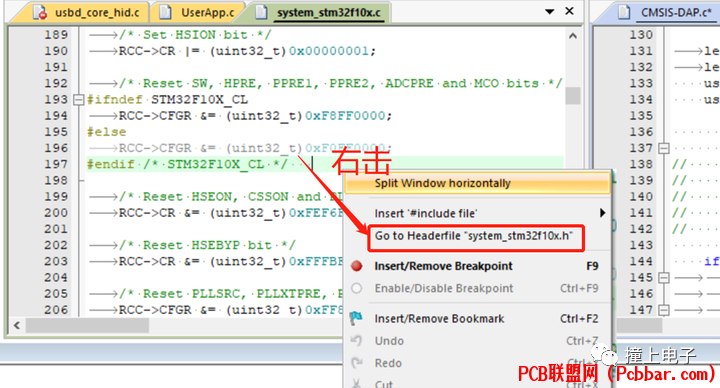Click UserApp.c file icon
Viewport: 720px width, 388px height.
point(165,12)
